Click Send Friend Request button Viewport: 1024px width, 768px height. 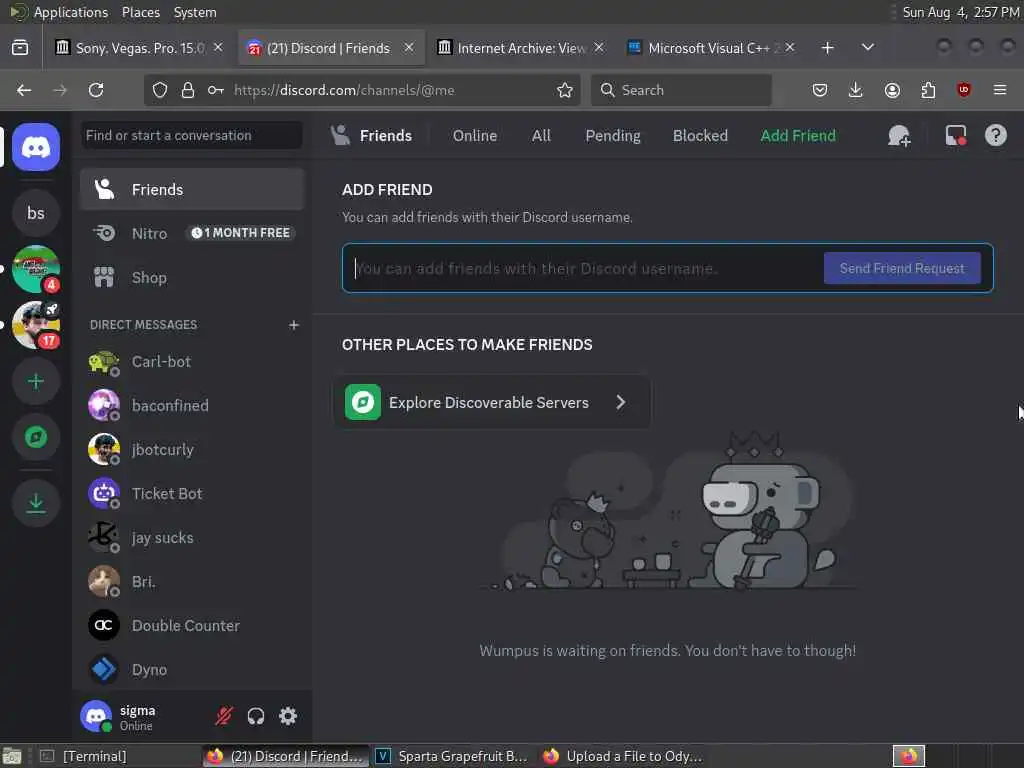(902, 268)
